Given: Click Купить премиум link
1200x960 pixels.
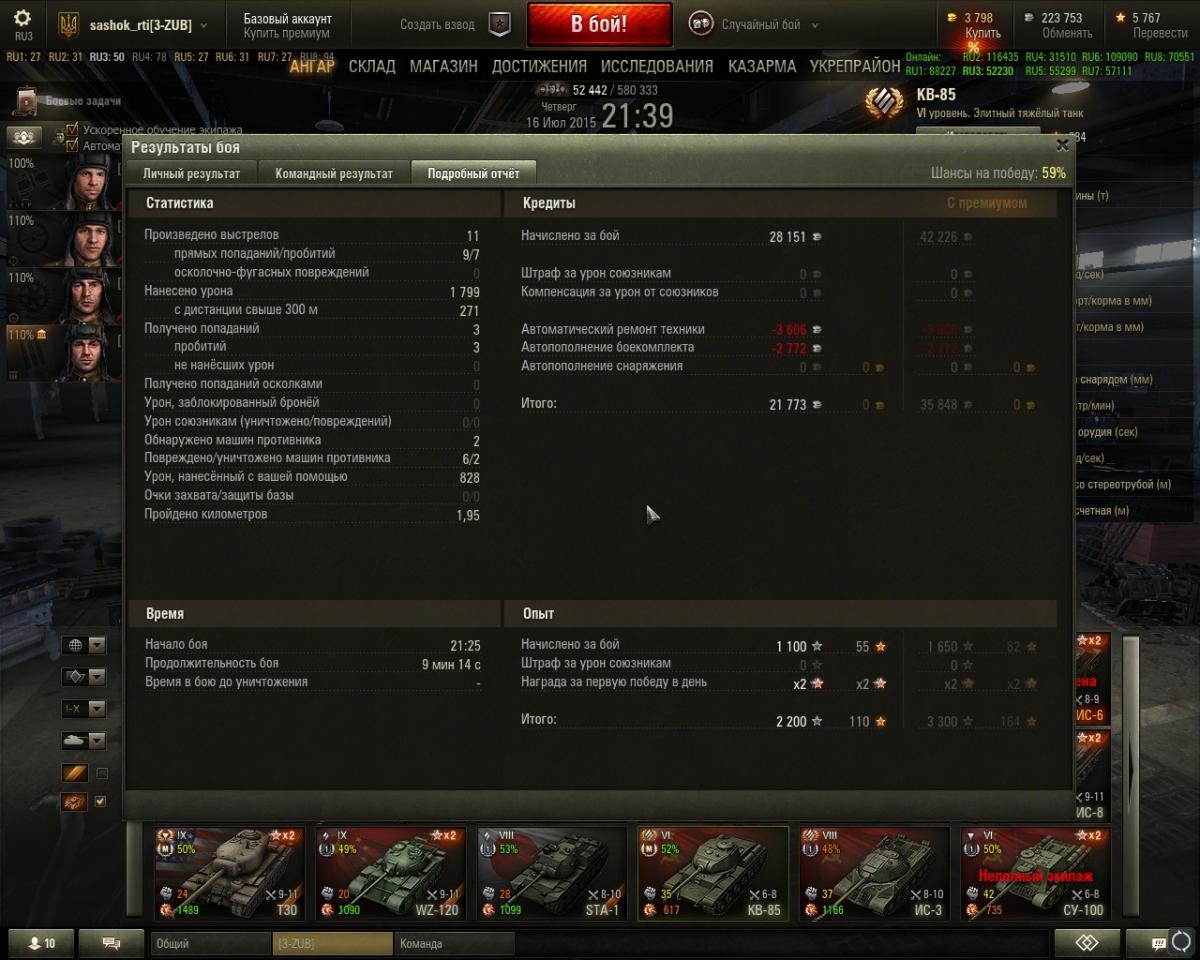Looking at the screenshot, I should tap(286, 33).
